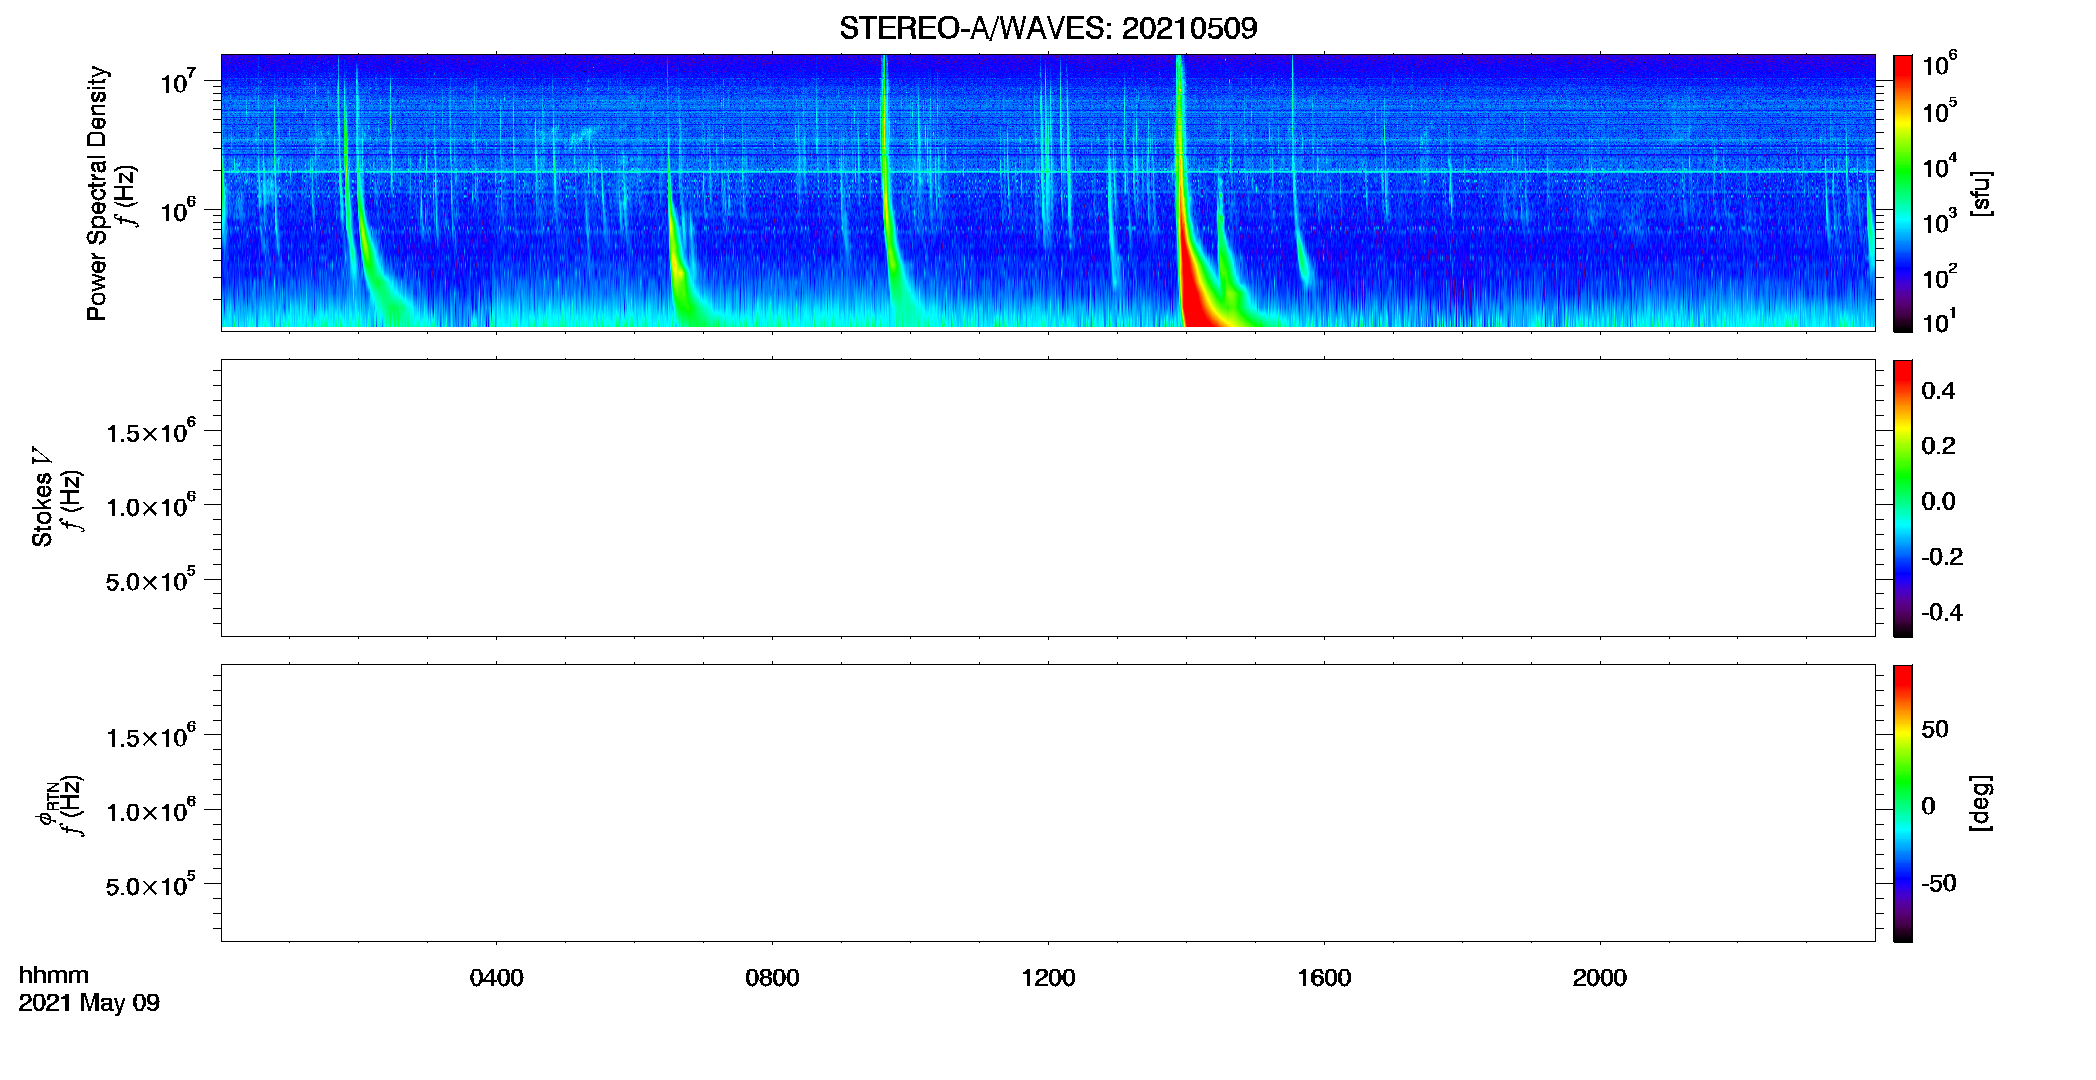
Task: Click the '2021 May 09' date label
Action: click(89, 1003)
